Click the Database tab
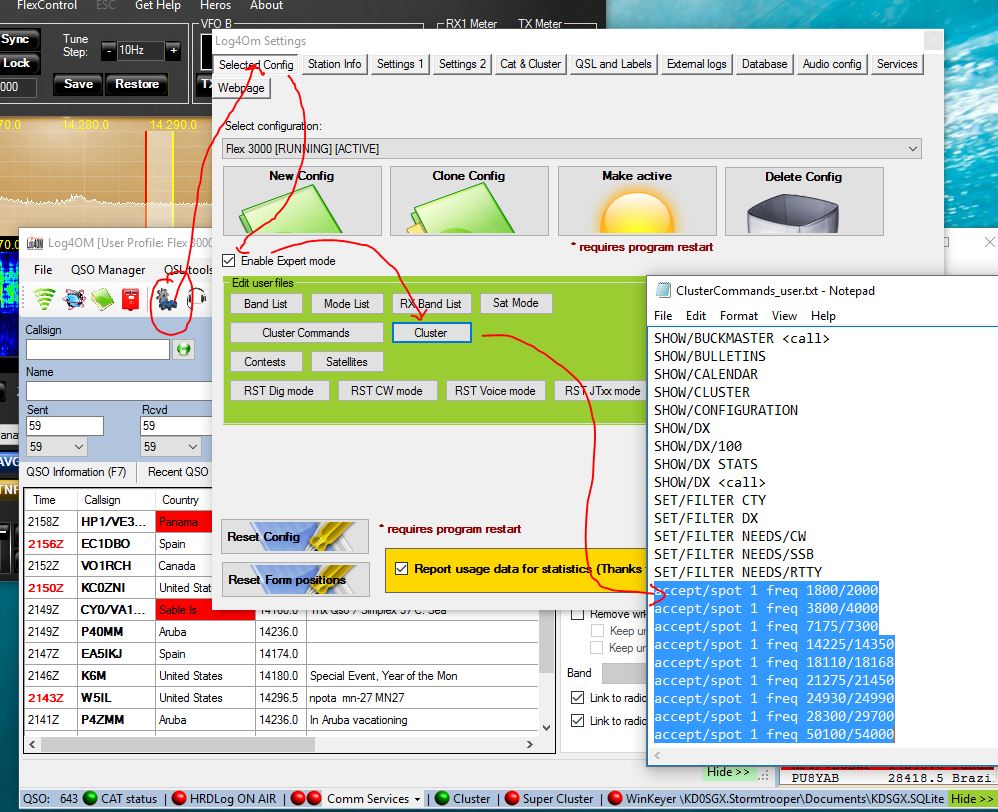The width and height of the screenshot is (998, 812). click(764, 64)
